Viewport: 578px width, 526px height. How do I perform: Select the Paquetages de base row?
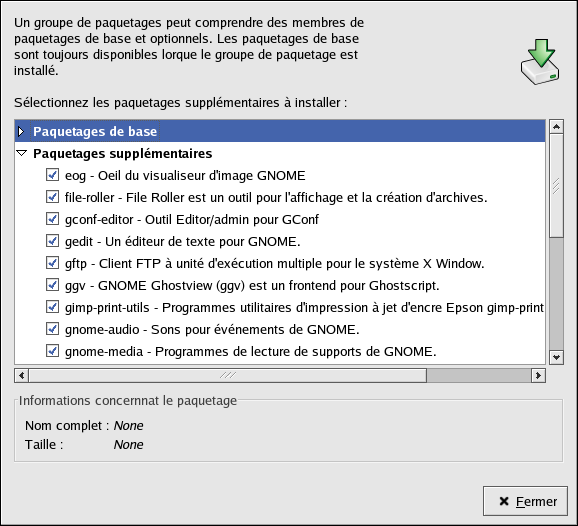[x=280, y=131]
